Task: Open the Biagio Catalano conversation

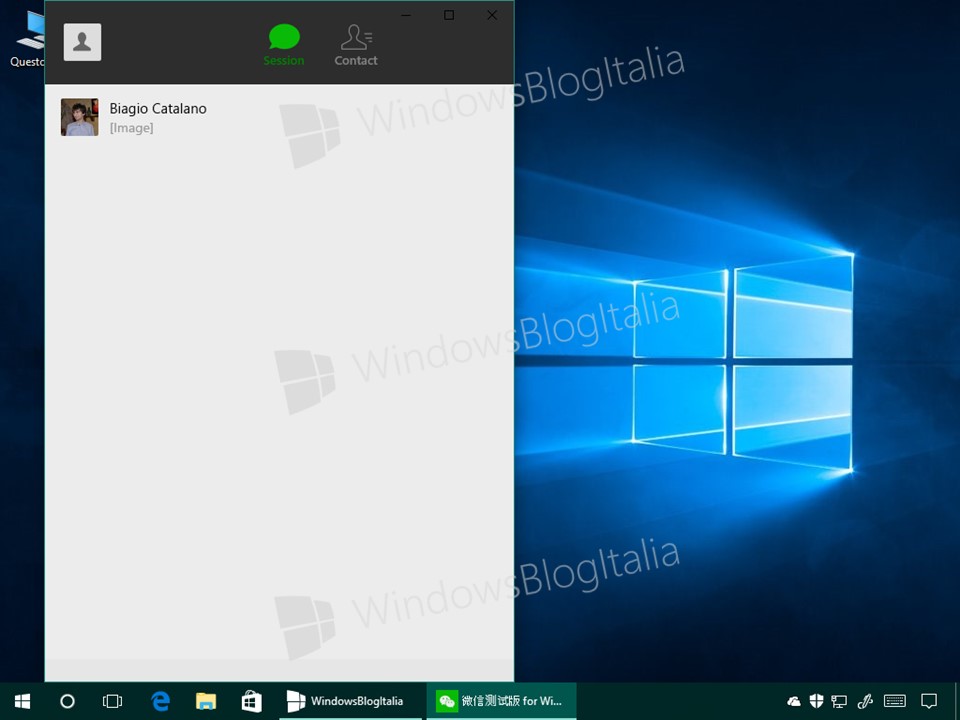Action: [x=279, y=117]
